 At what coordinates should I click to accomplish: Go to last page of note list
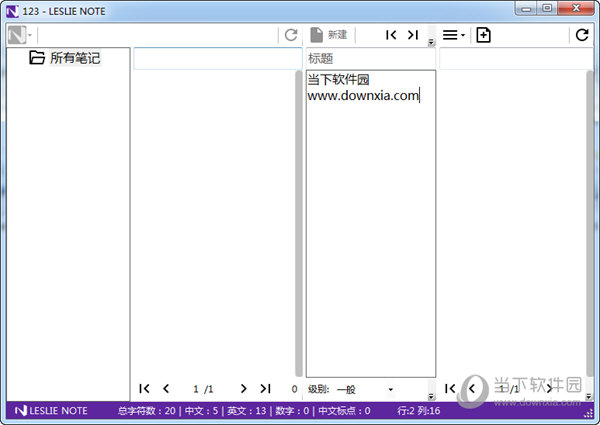[265, 389]
